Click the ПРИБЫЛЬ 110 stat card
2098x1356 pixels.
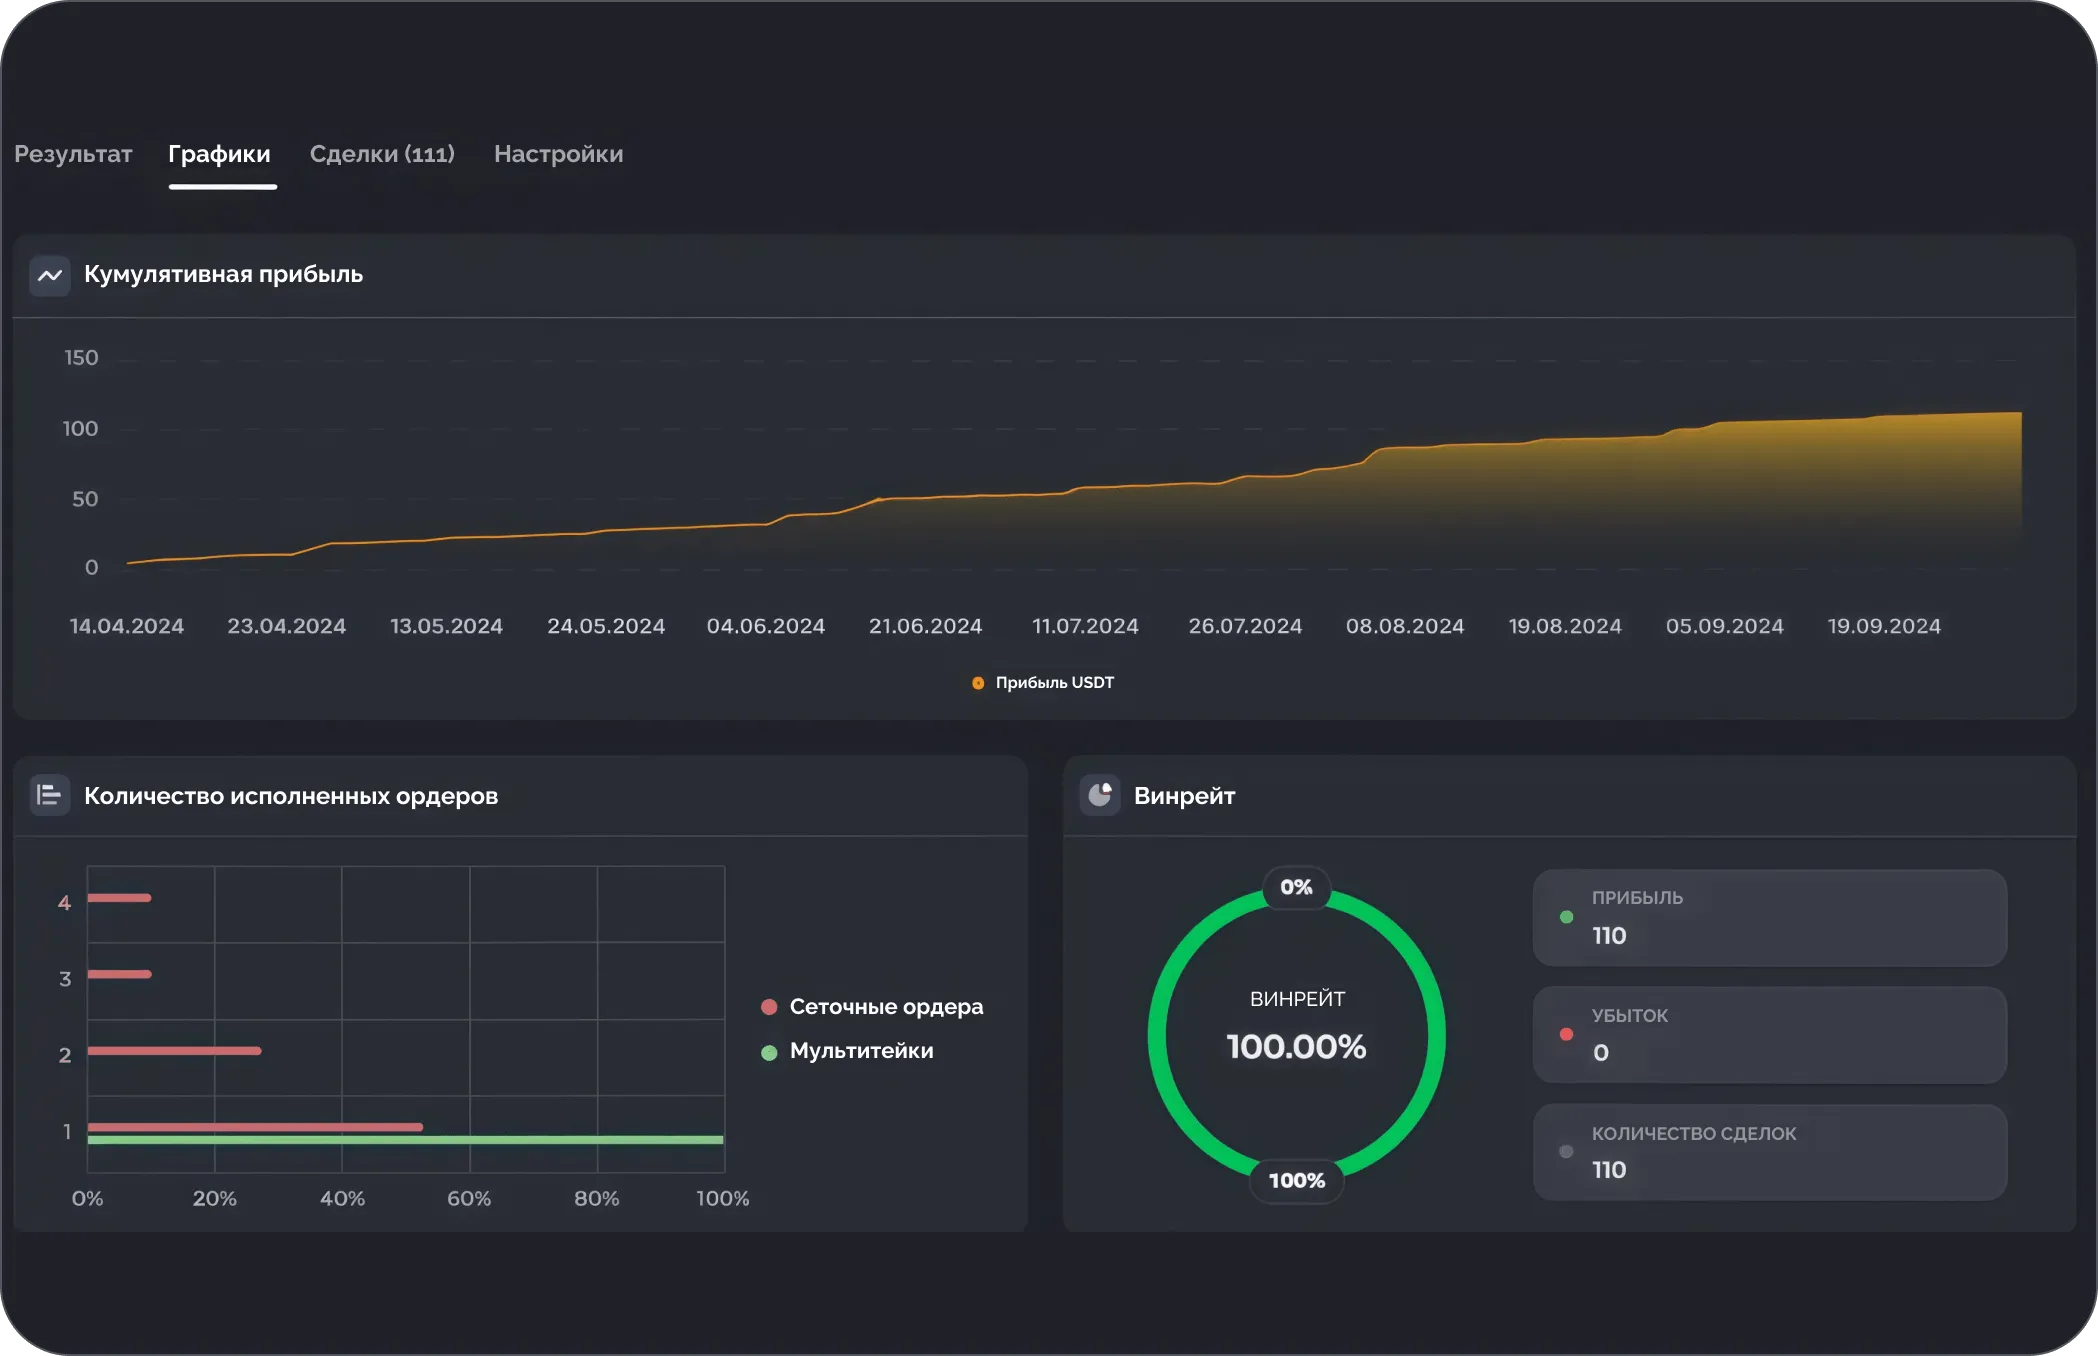point(1769,917)
